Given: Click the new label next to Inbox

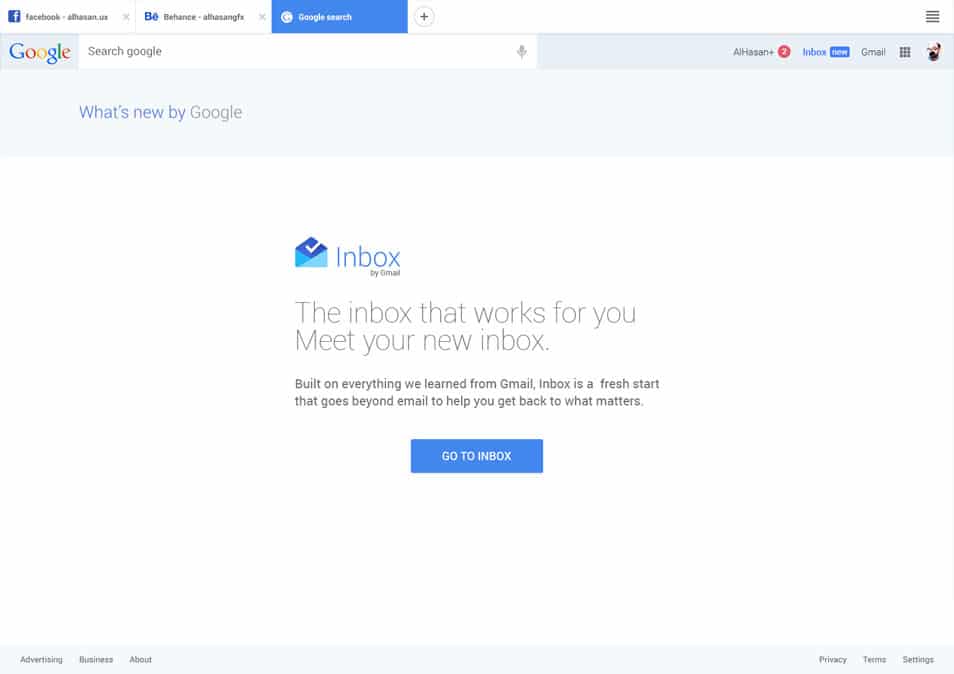Looking at the screenshot, I should pos(840,51).
